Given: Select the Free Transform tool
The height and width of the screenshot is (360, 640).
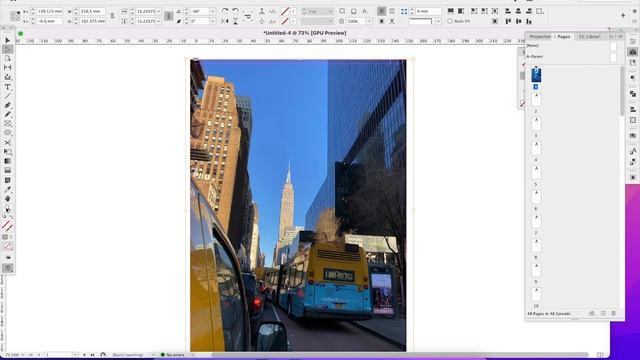Looking at the screenshot, I should click(7, 152).
